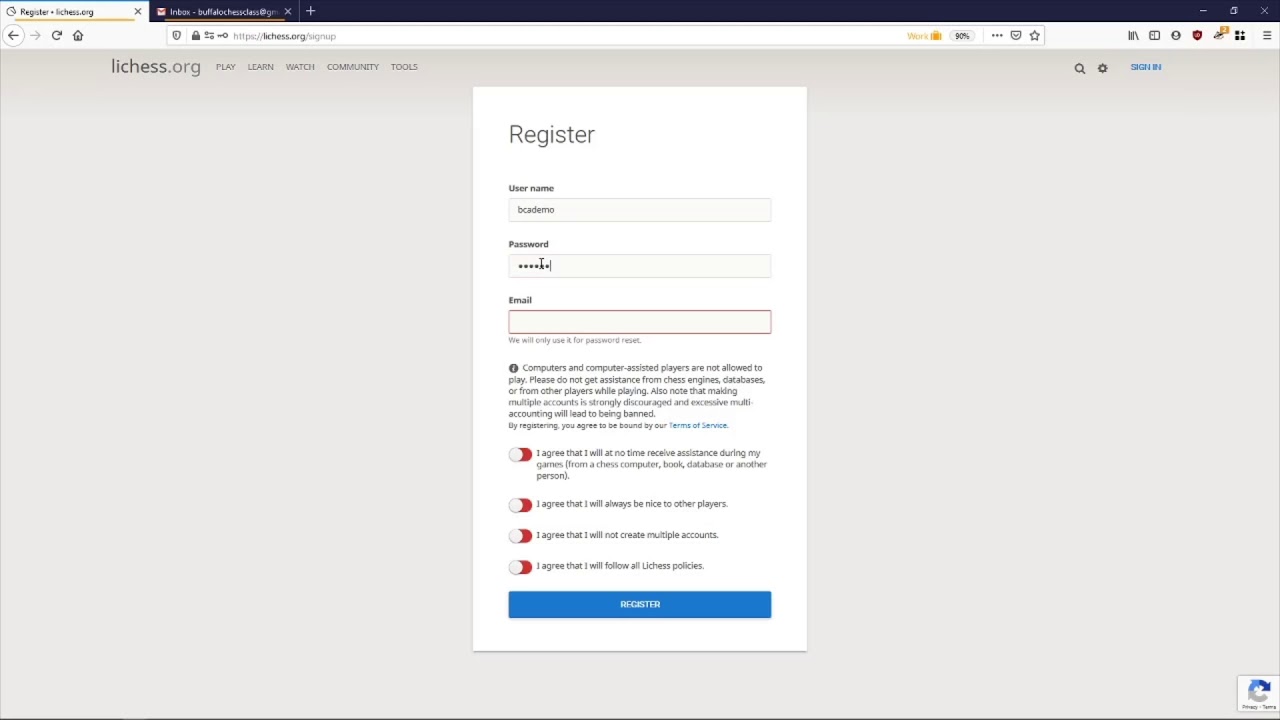
Task: Close the Inbox Gmail tab
Action: pos(288,12)
